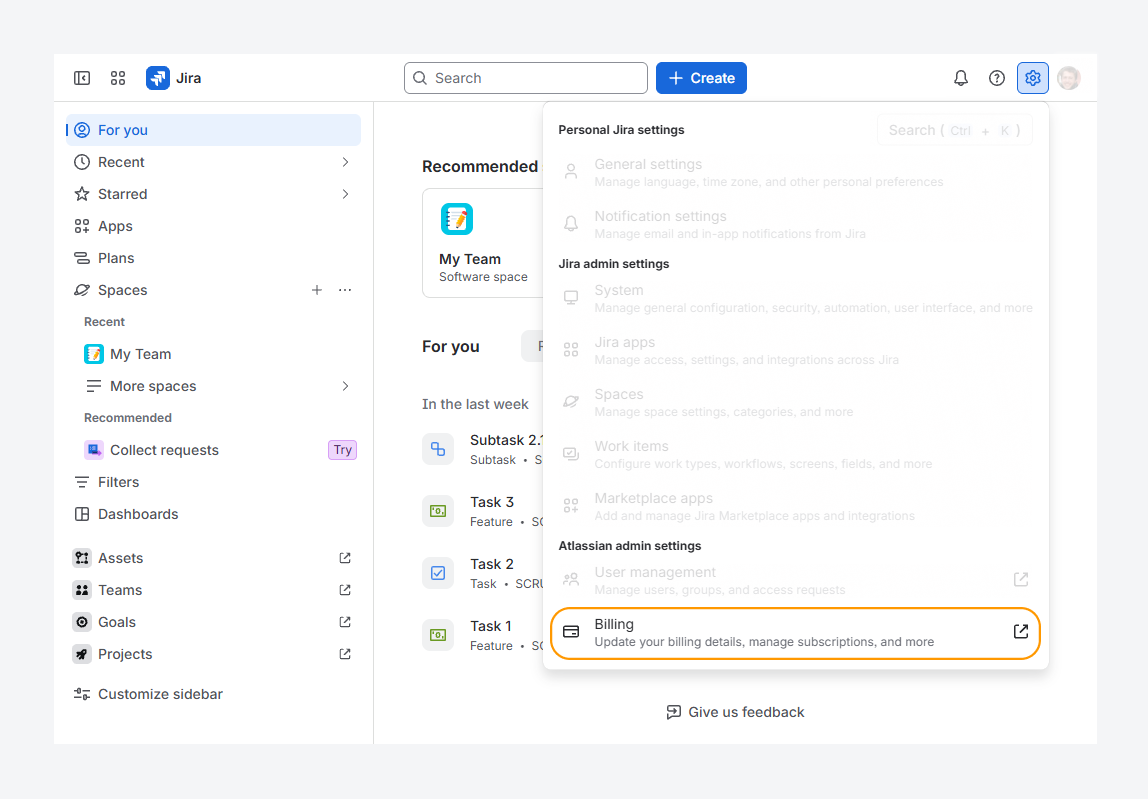The height and width of the screenshot is (799, 1148).
Task: Focus the top Search field
Action: (526, 78)
